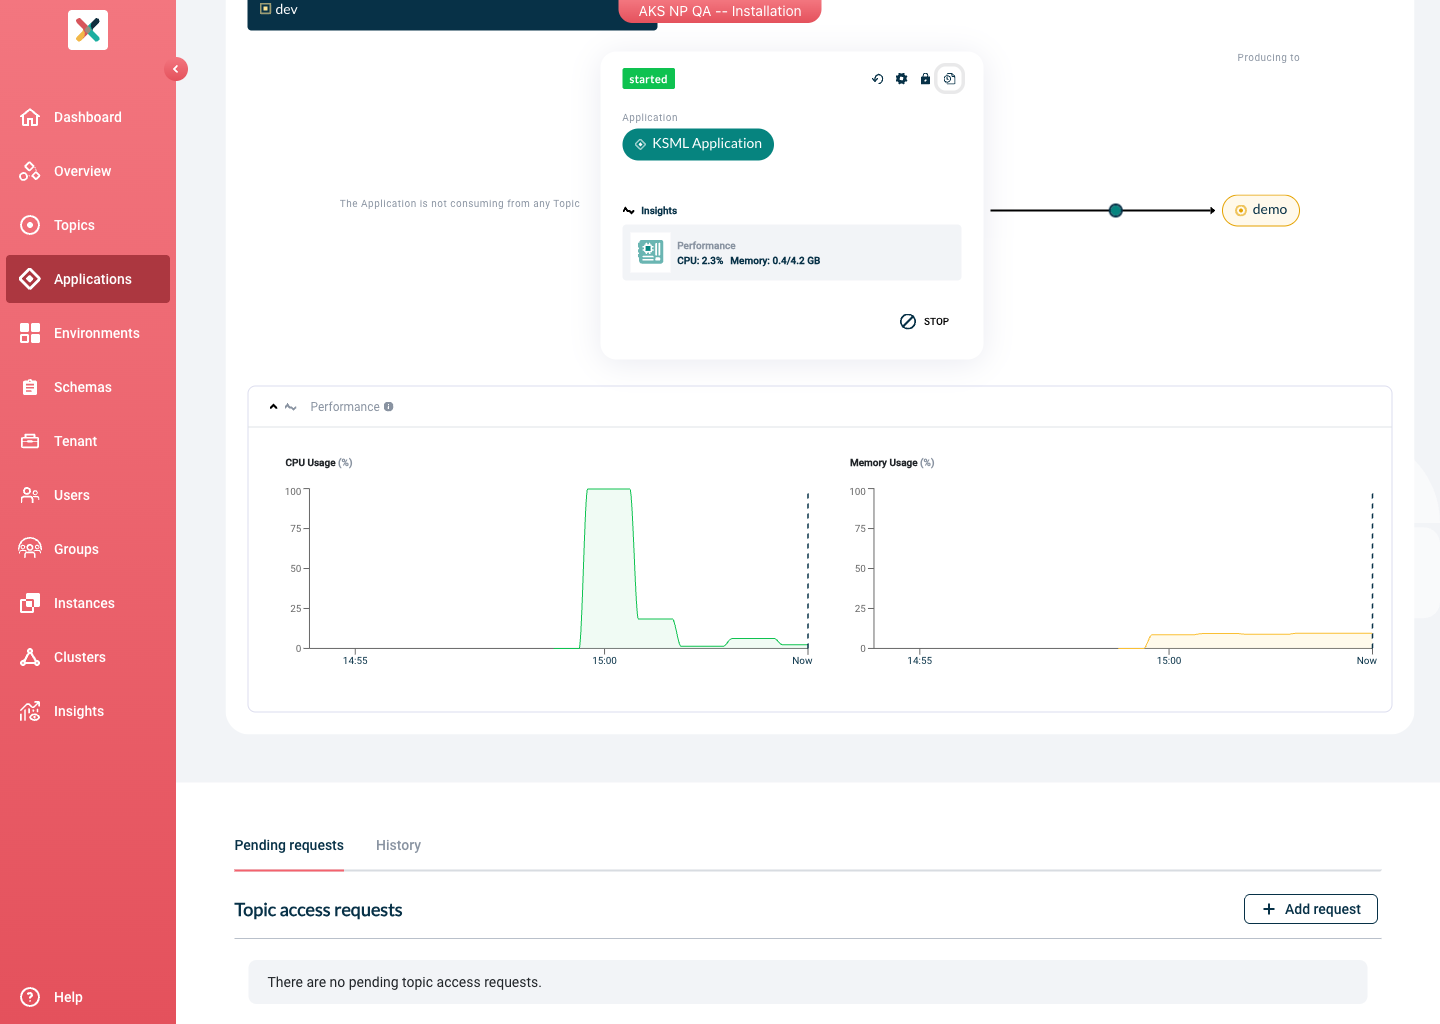Screen dimensions: 1440x1024
Task: Stop the running KSML Application
Action: click(923, 321)
